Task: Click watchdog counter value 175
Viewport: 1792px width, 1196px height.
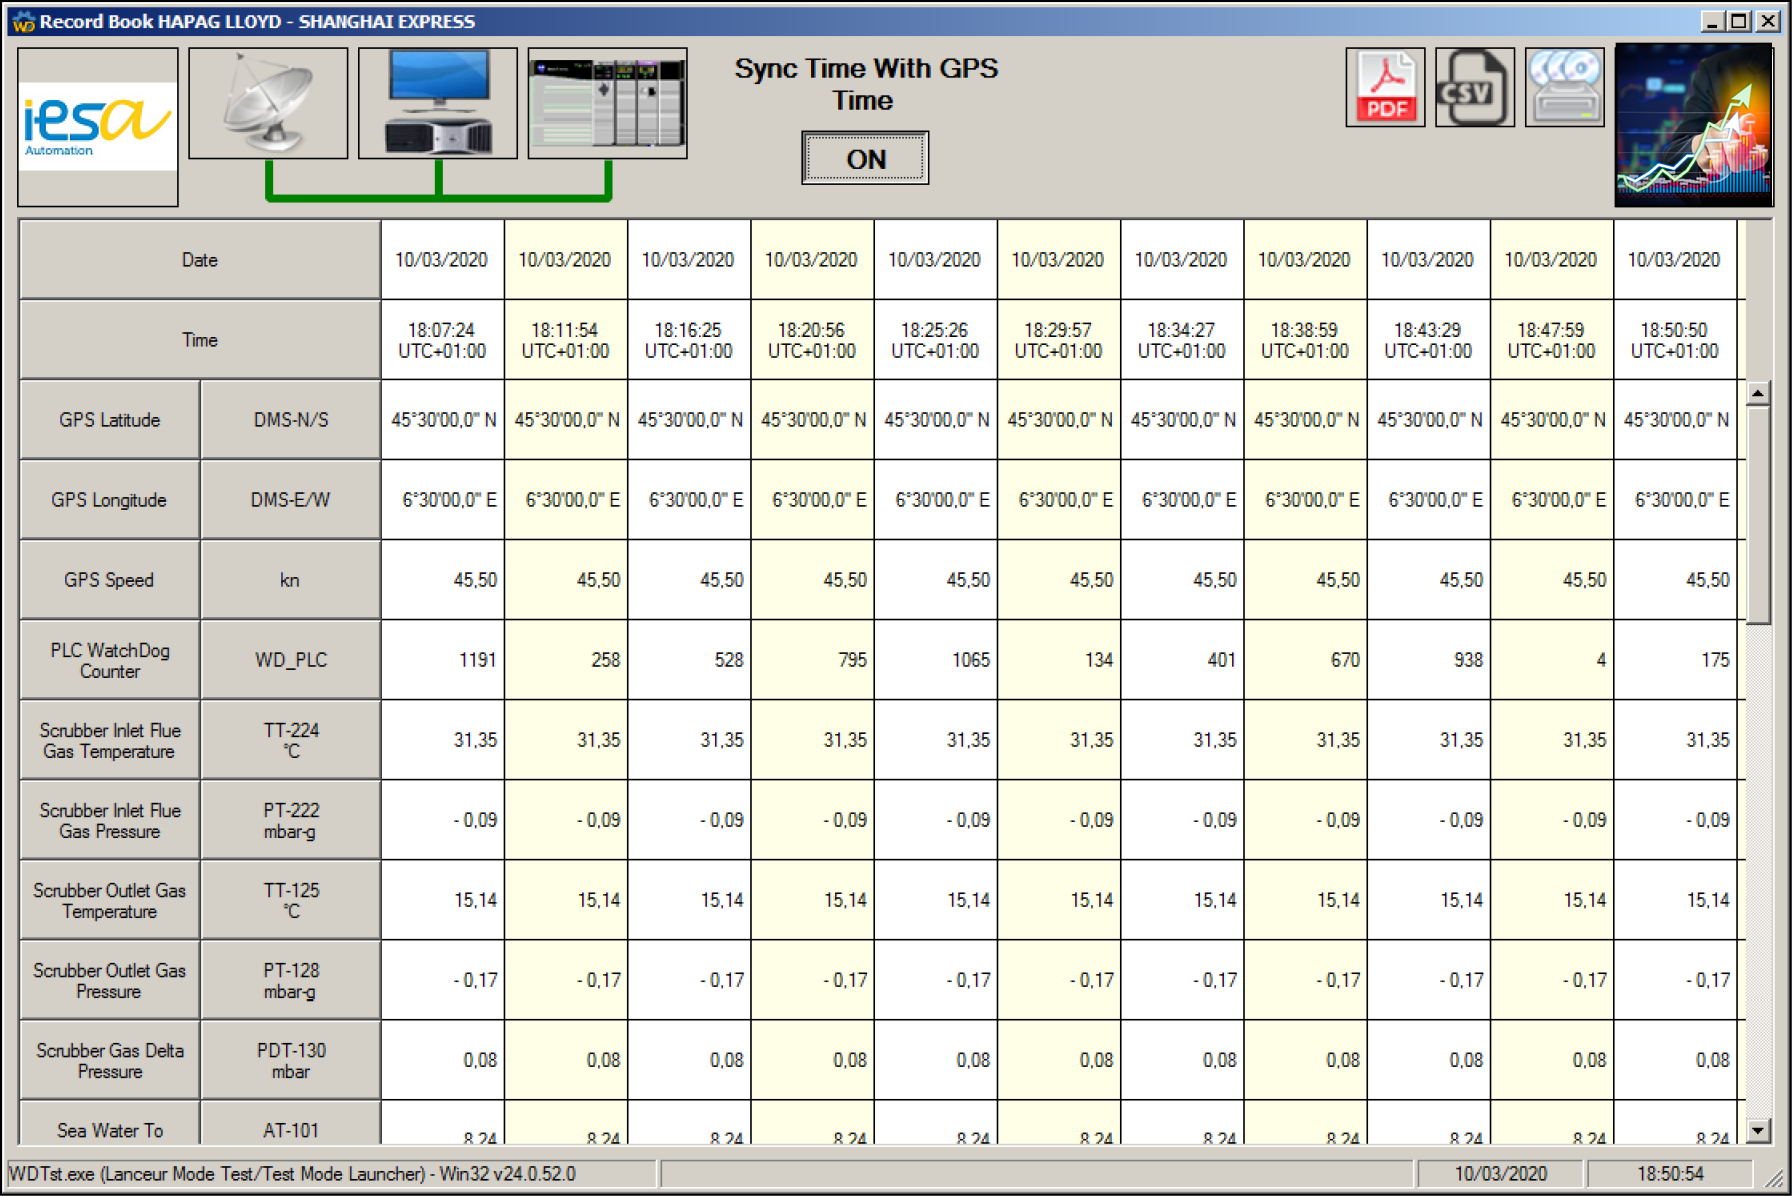Action: pos(1675,660)
